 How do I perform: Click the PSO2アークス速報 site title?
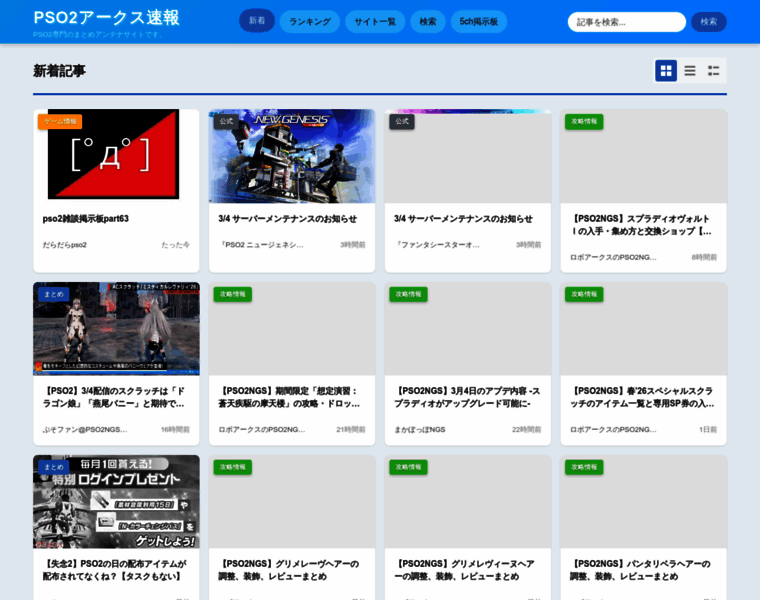[106, 17]
